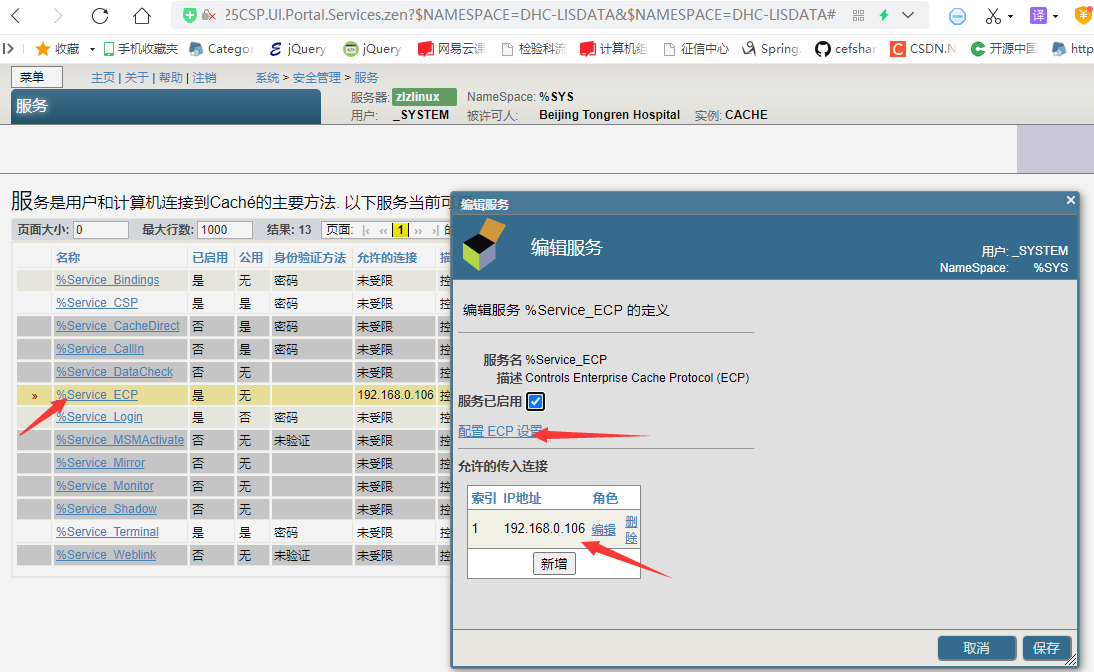Focus the 页面大小 input field
Image resolution: width=1094 pixels, height=672 pixels.
100,230
